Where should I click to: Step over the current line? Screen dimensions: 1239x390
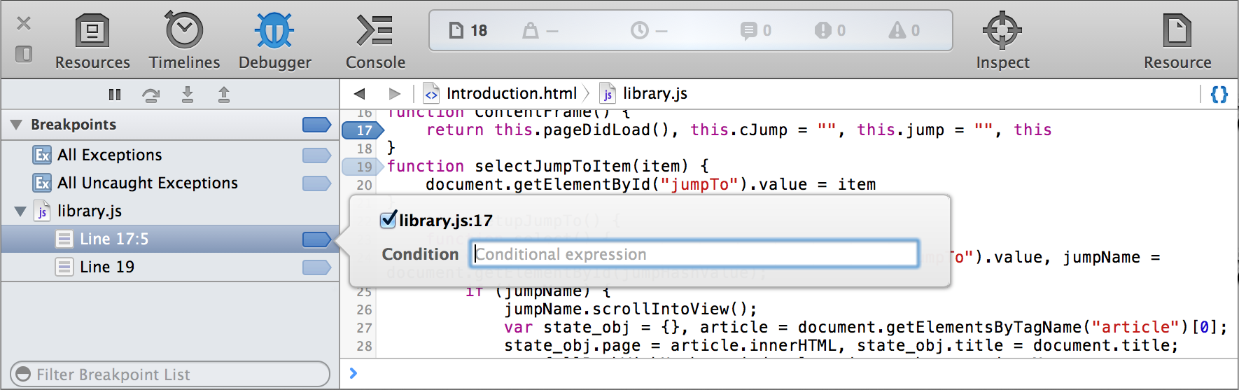tap(151, 94)
